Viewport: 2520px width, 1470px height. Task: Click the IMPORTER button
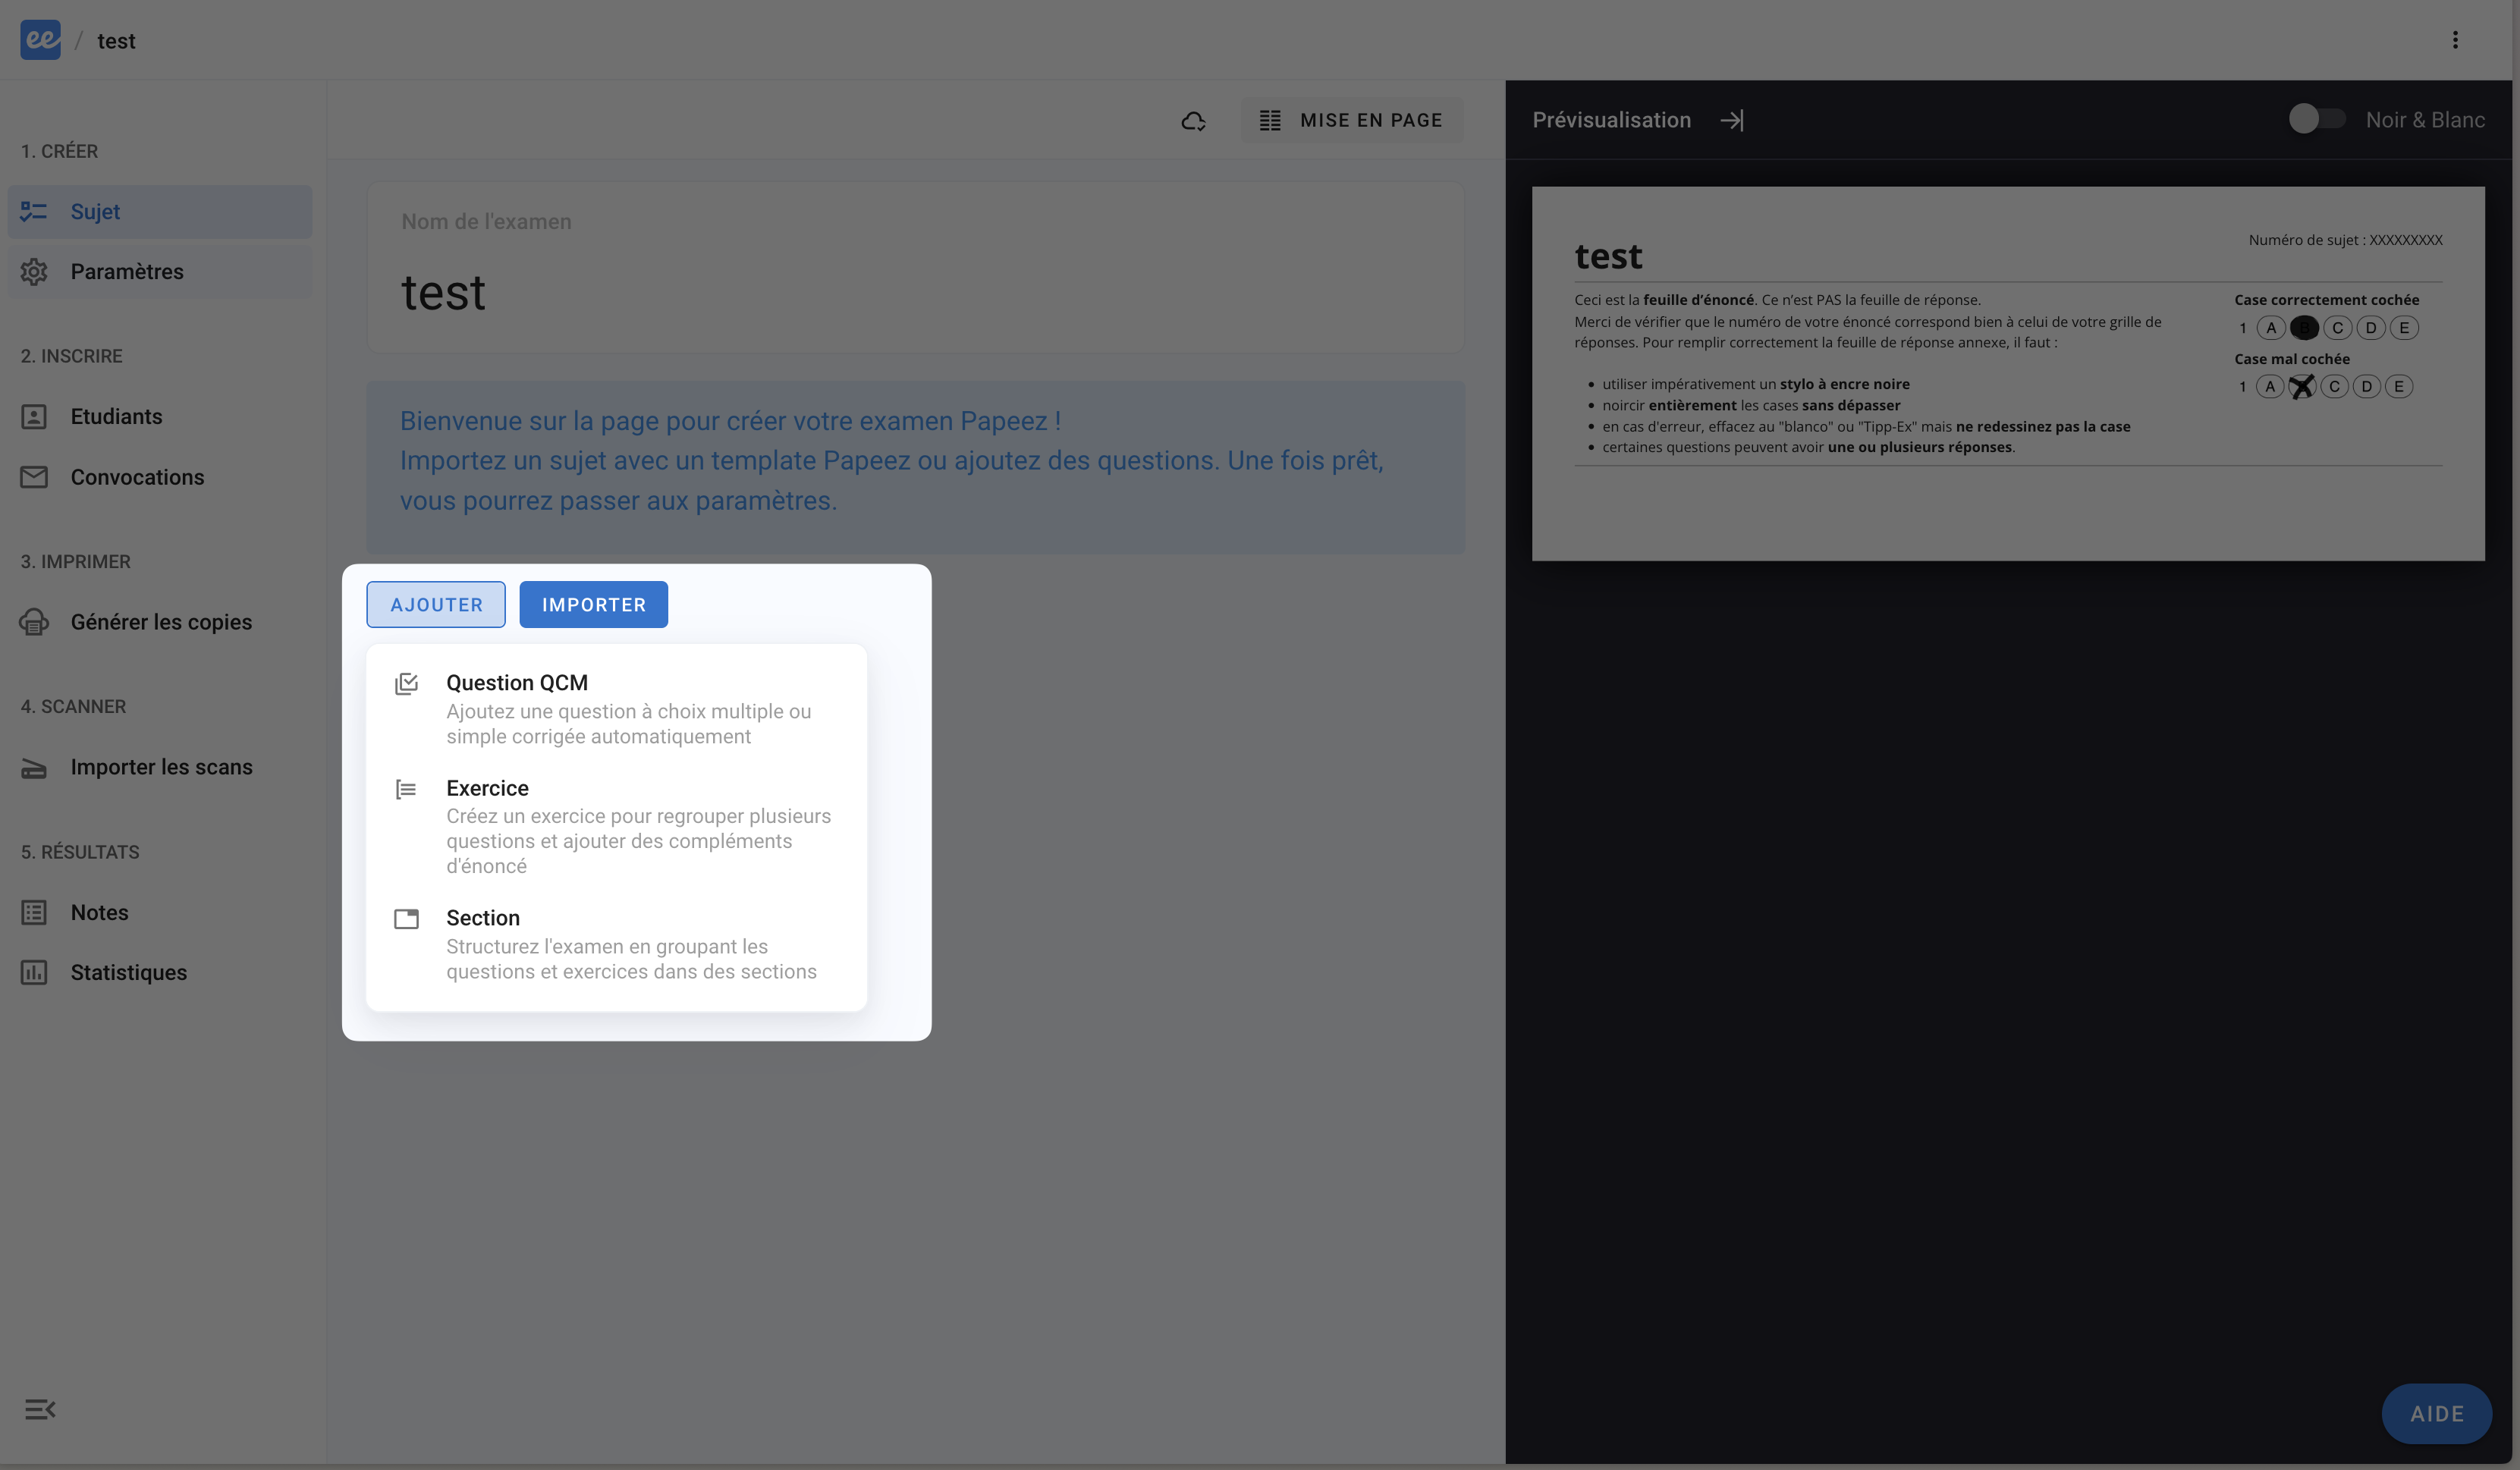(x=593, y=605)
